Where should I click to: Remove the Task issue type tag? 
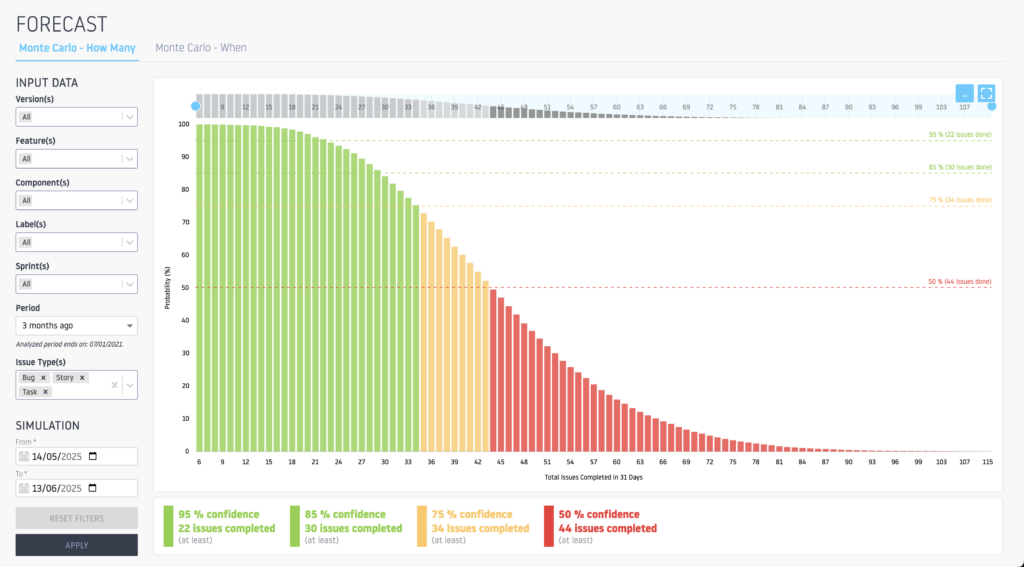pos(45,392)
